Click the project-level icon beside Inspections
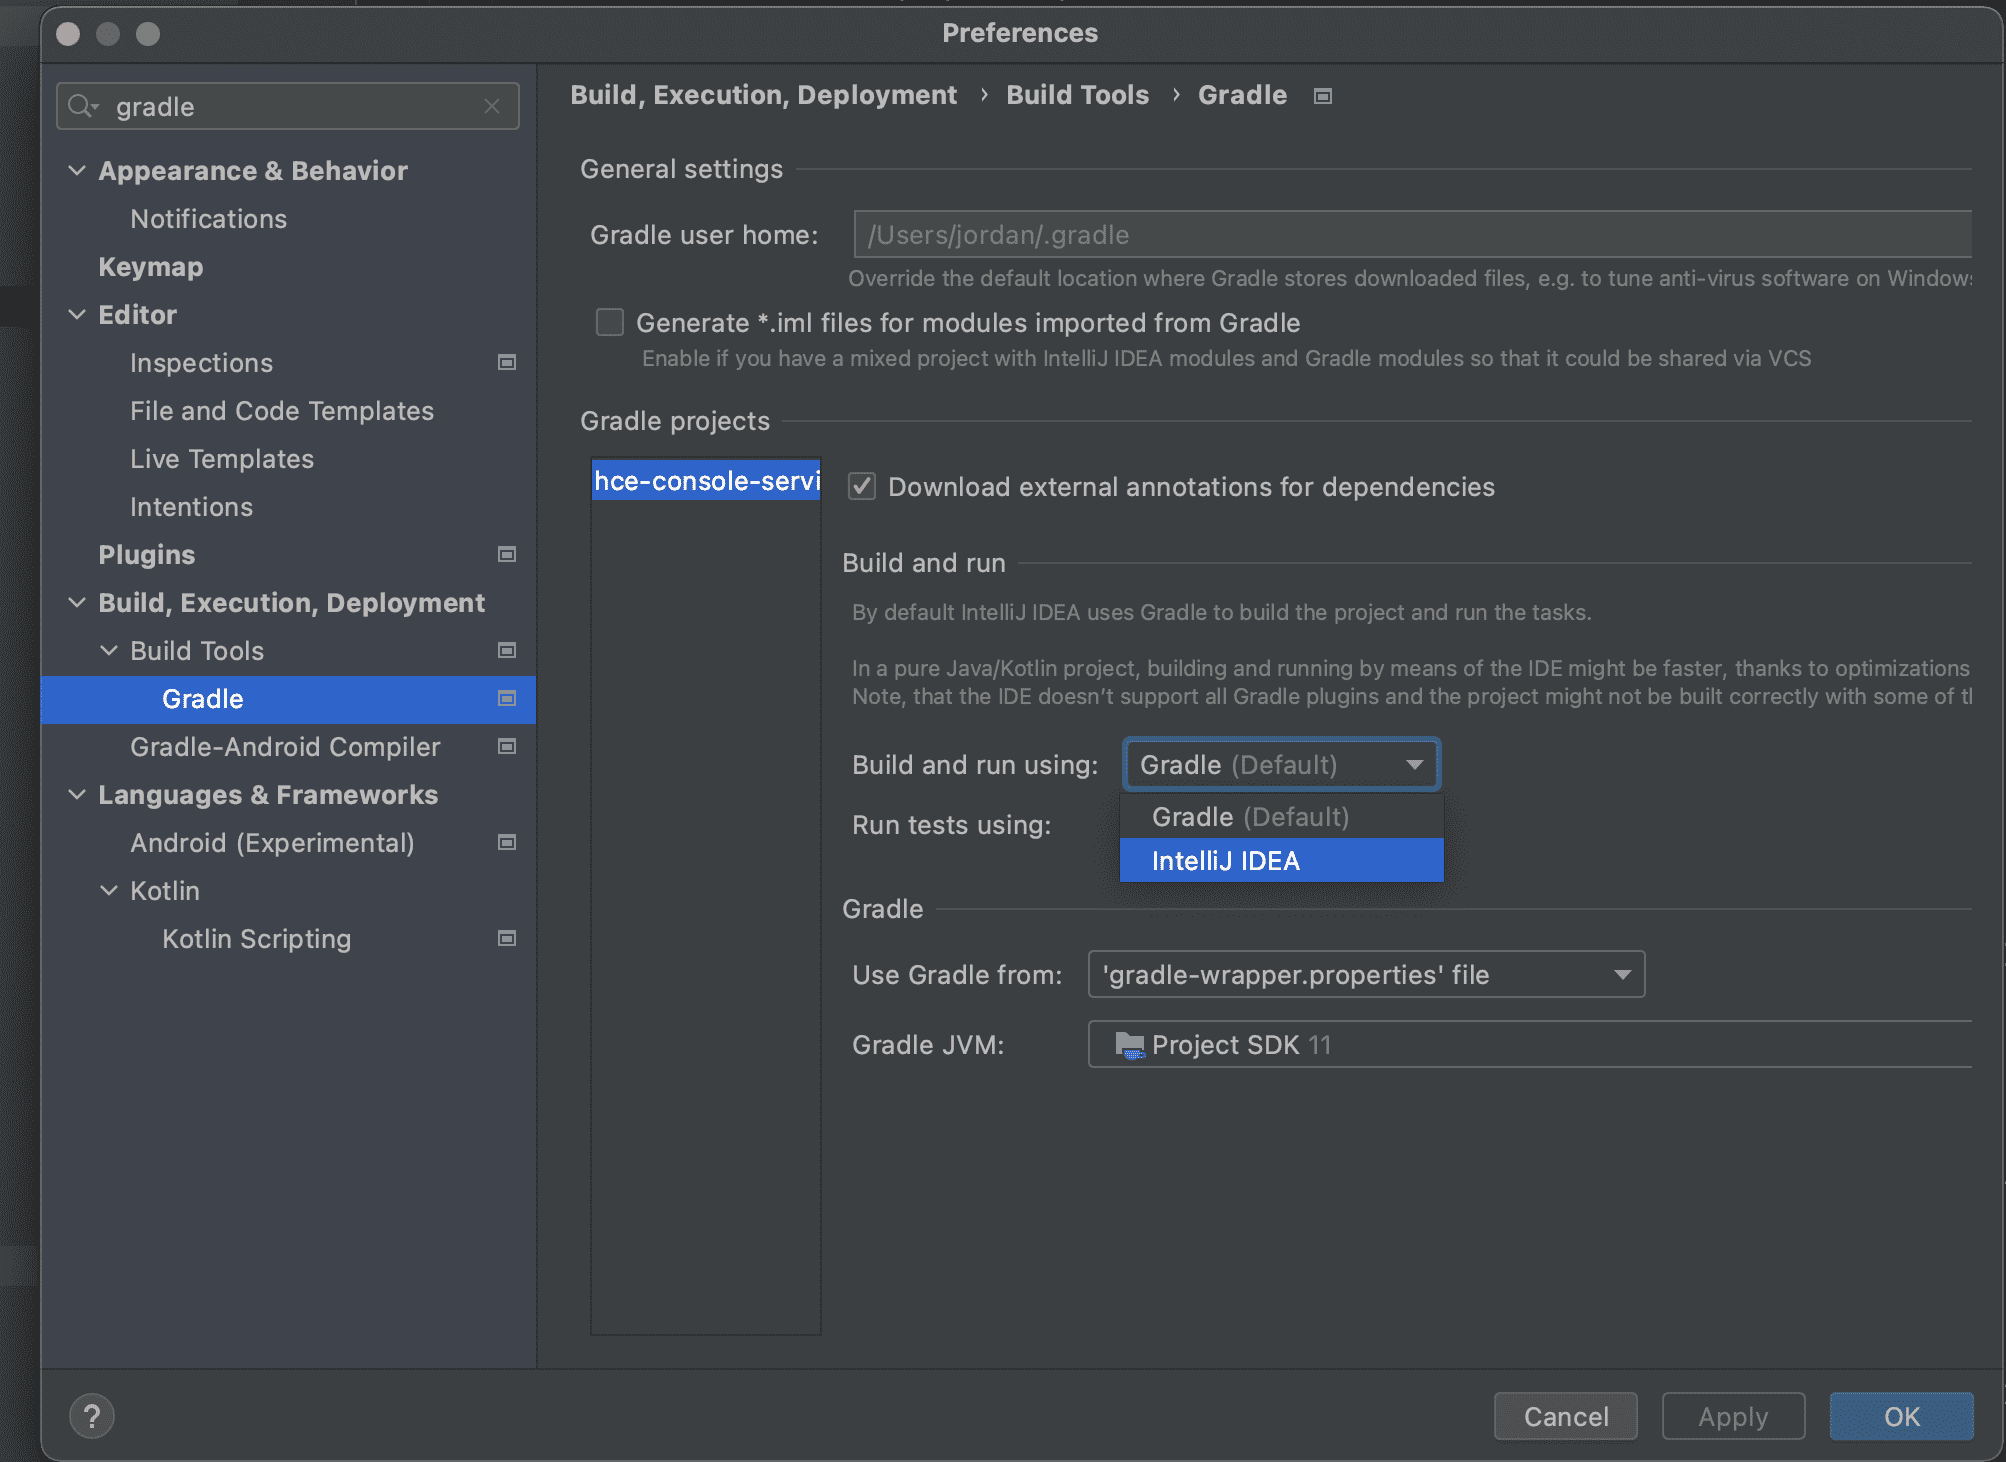The width and height of the screenshot is (2006, 1462). (507, 362)
